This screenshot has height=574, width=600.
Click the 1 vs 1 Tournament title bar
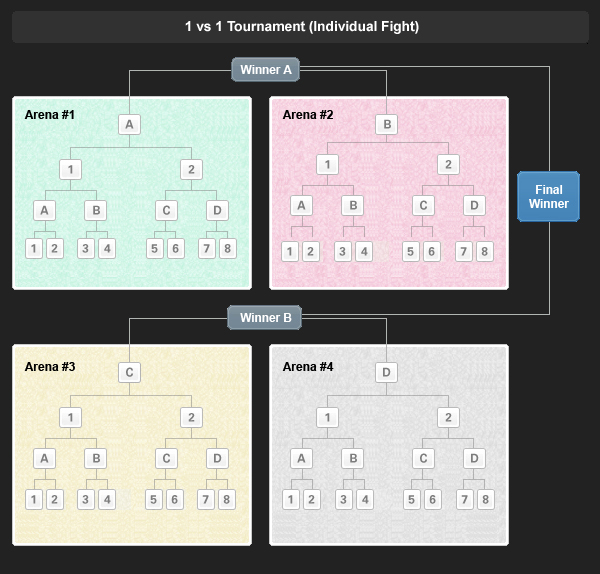[300, 27]
